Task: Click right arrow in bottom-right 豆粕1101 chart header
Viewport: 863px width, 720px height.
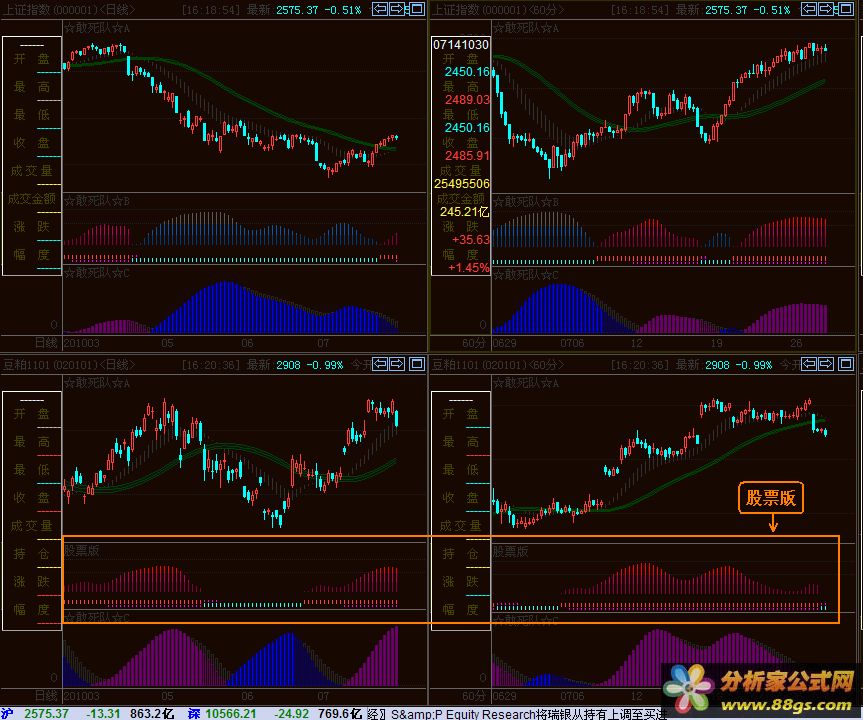Action: tap(826, 365)
